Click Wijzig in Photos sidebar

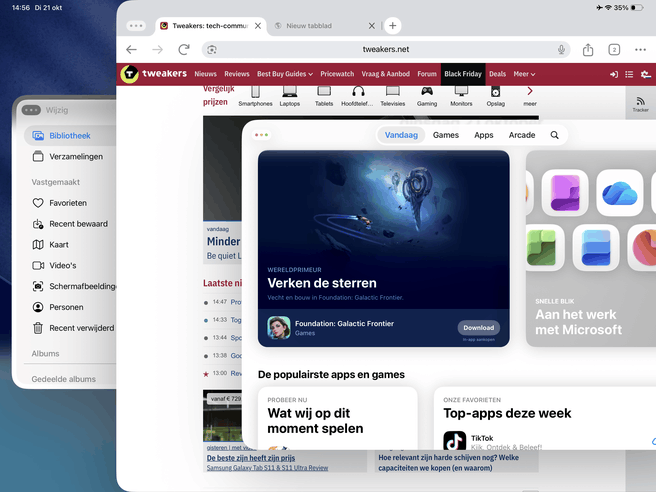[57, 110]
